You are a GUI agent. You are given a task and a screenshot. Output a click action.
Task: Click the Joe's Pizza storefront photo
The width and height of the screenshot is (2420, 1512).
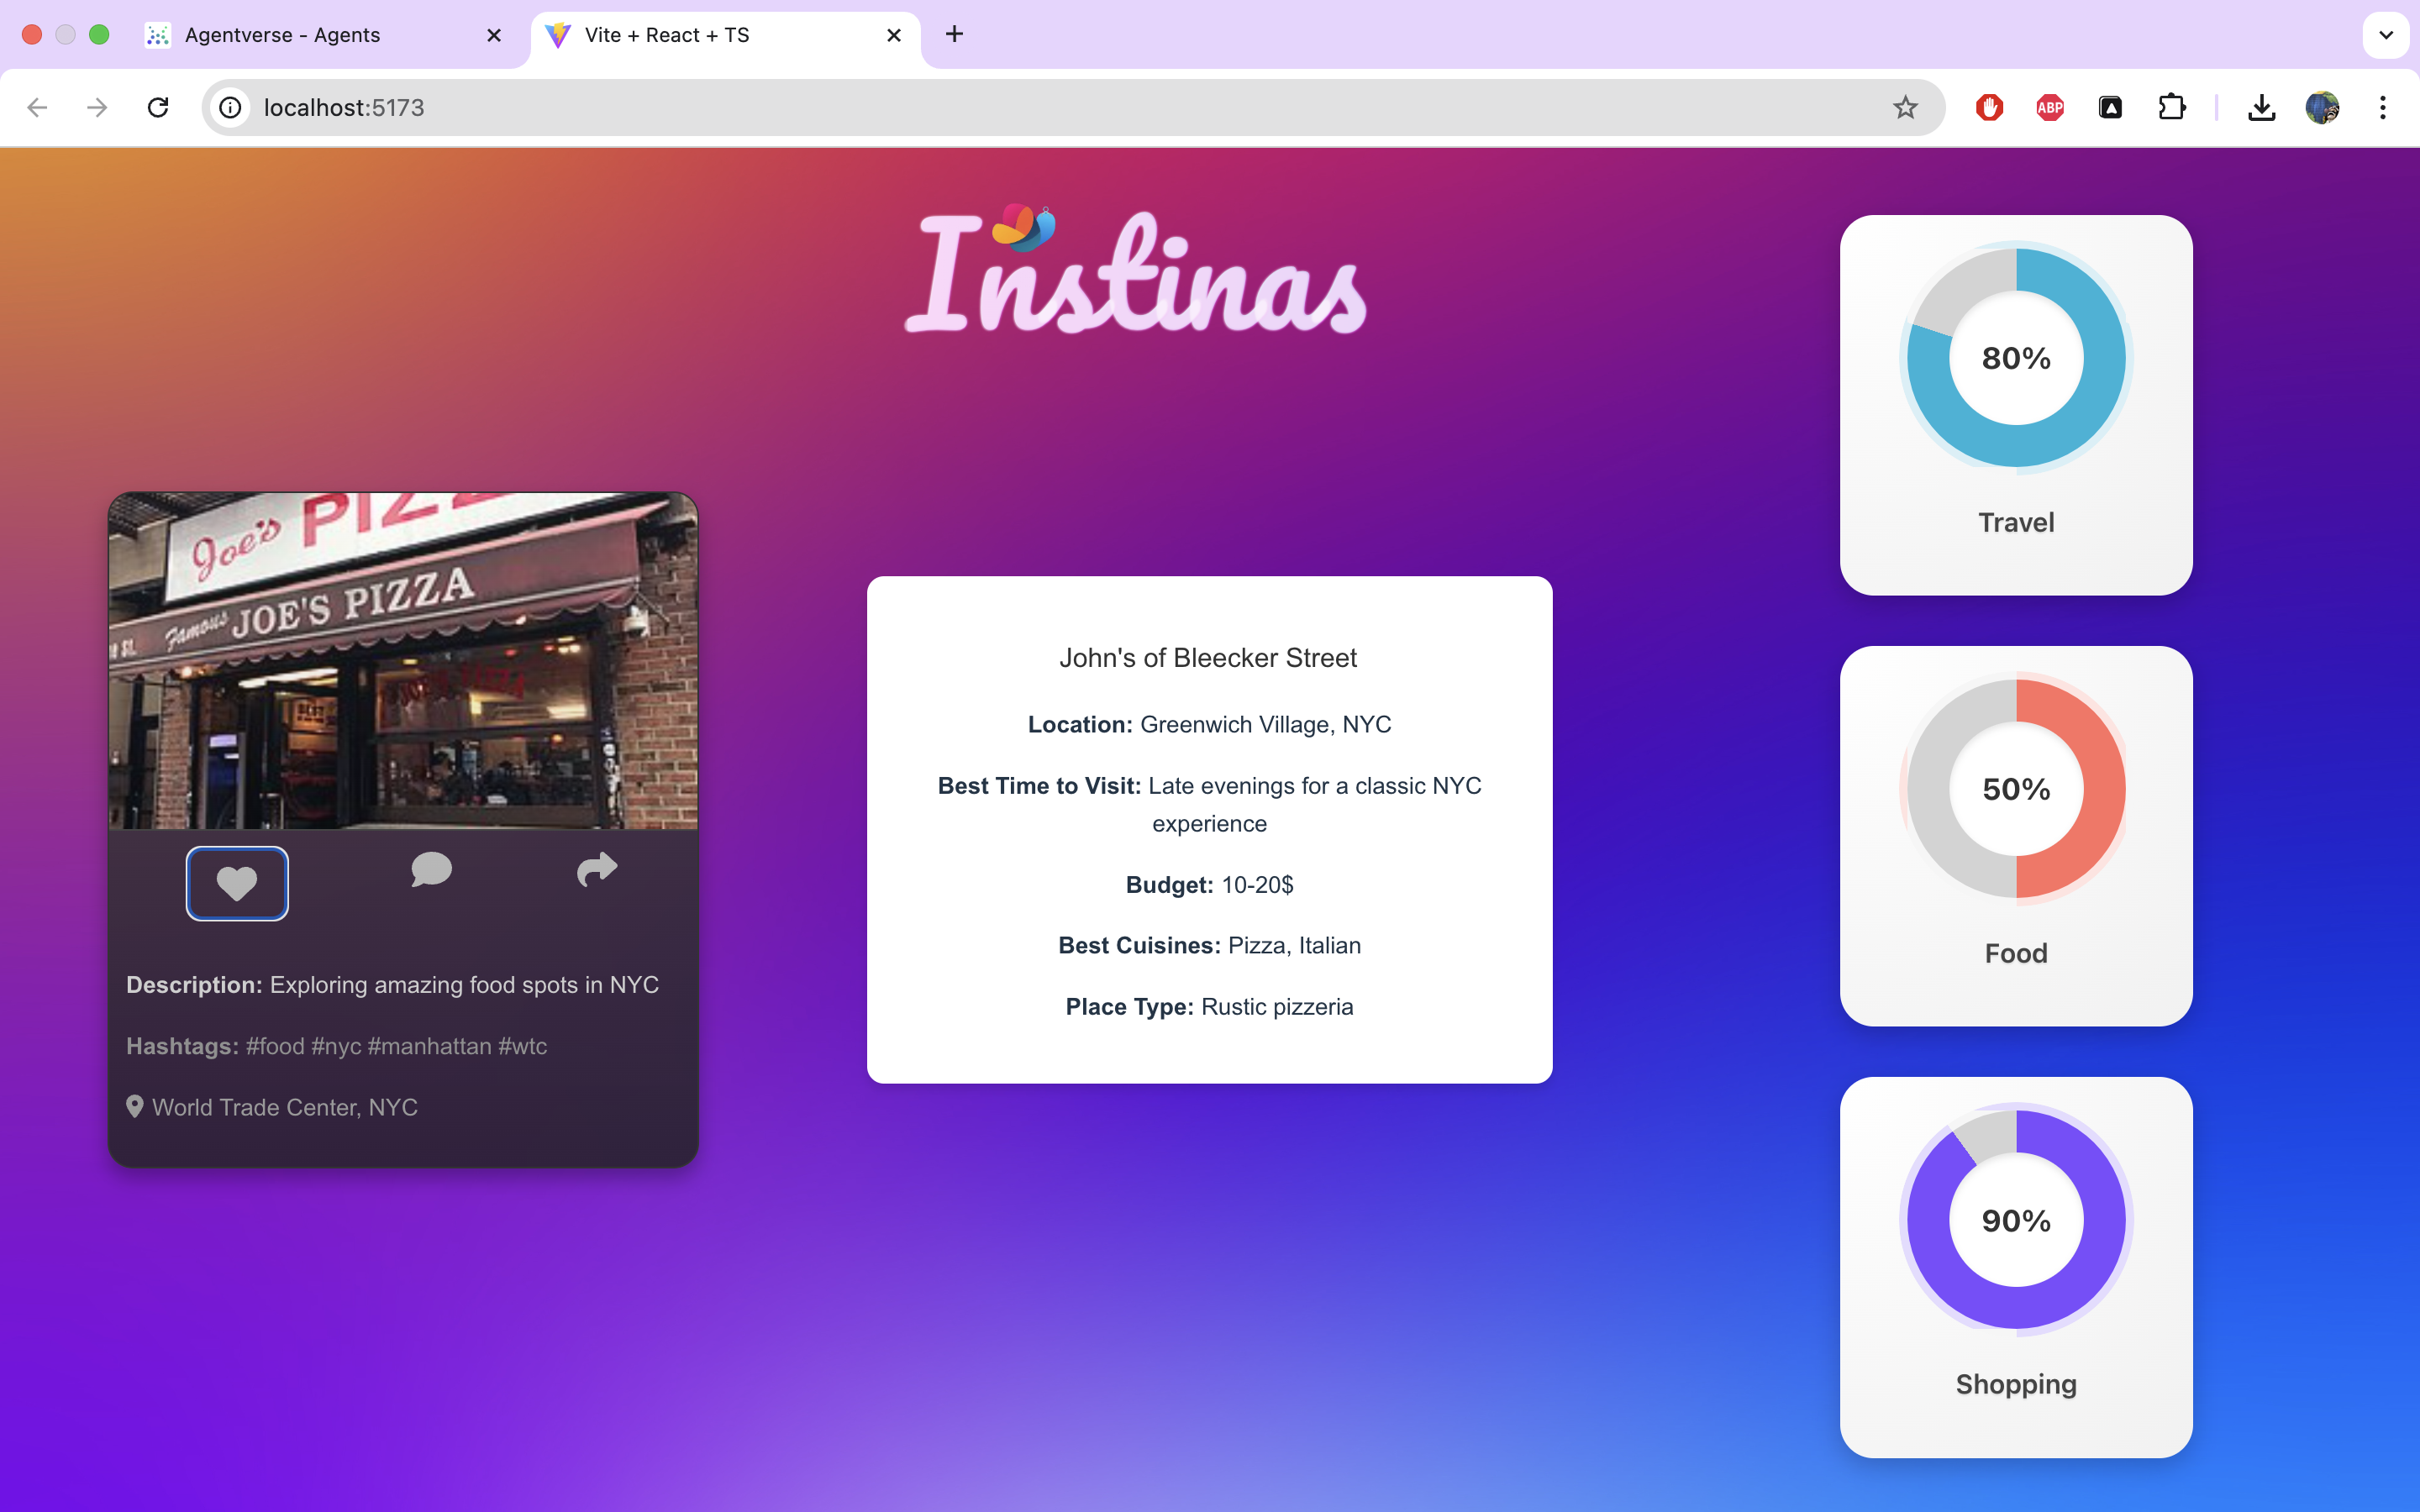click(403, 660)
